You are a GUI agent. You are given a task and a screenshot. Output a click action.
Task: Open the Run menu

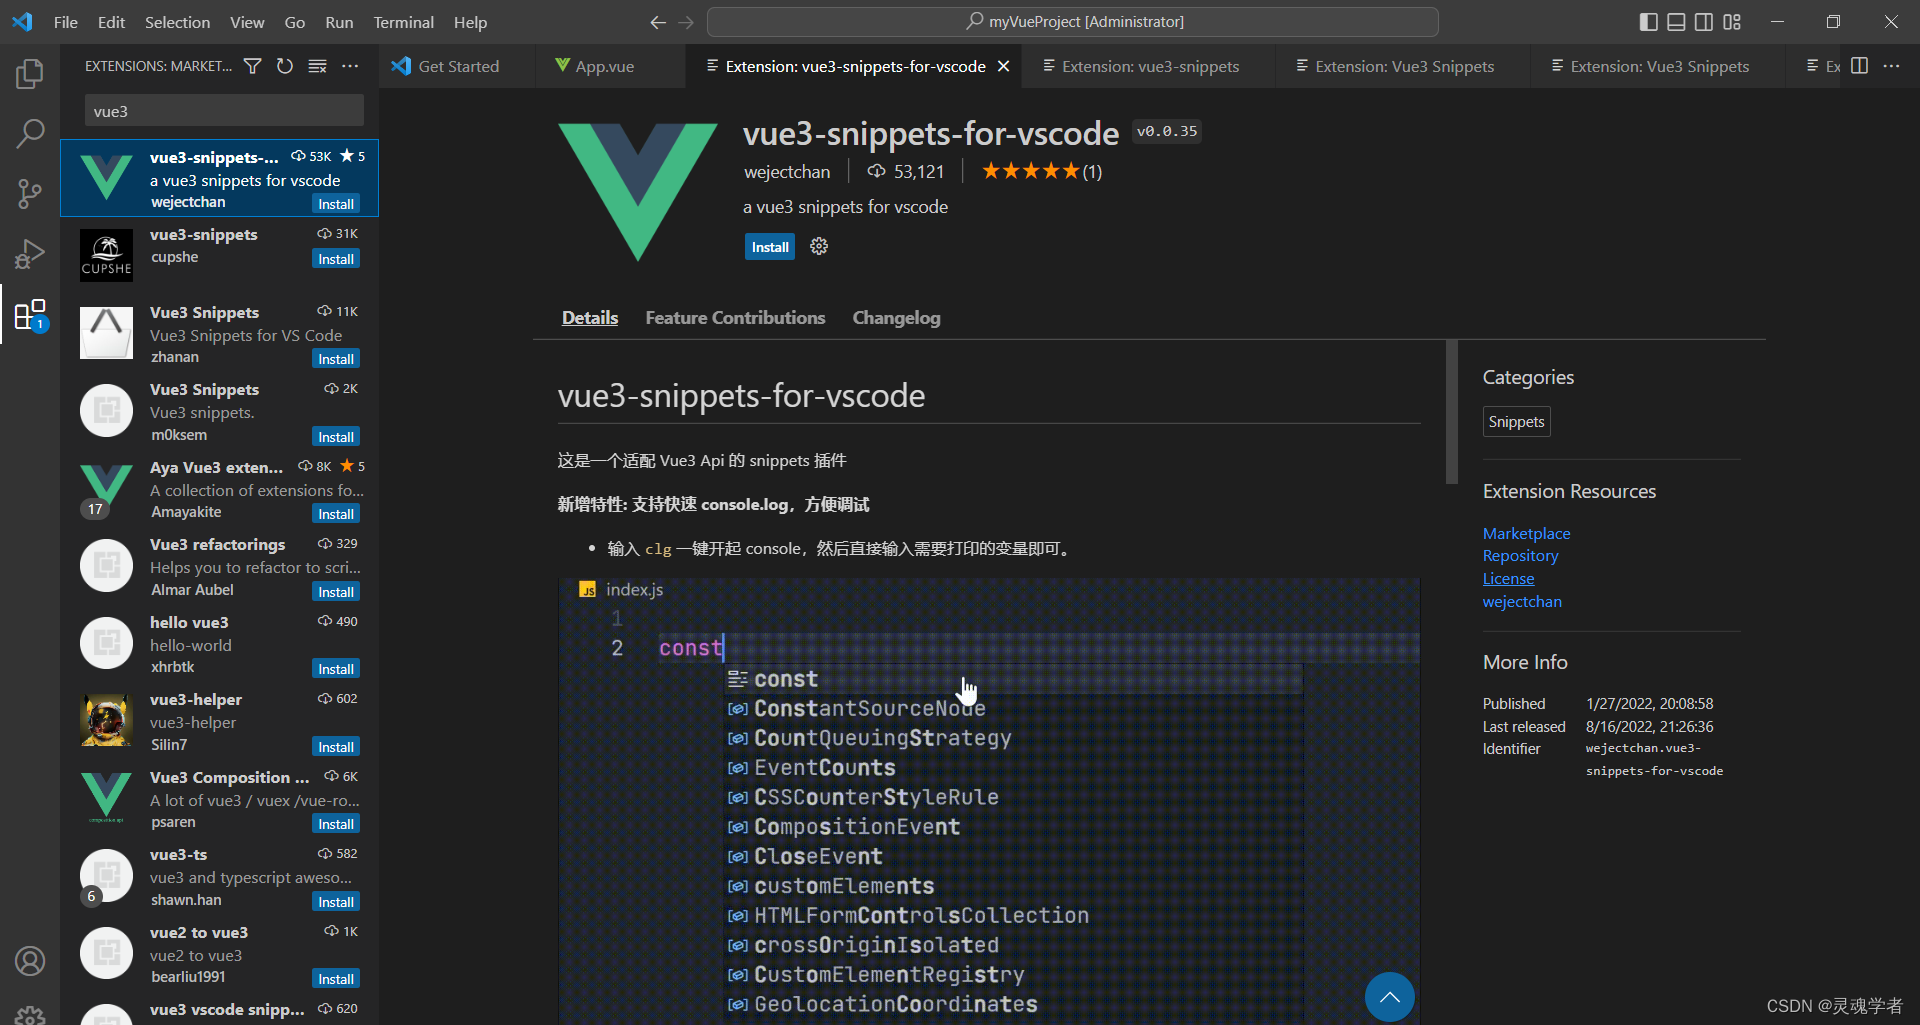coord(339,22)
